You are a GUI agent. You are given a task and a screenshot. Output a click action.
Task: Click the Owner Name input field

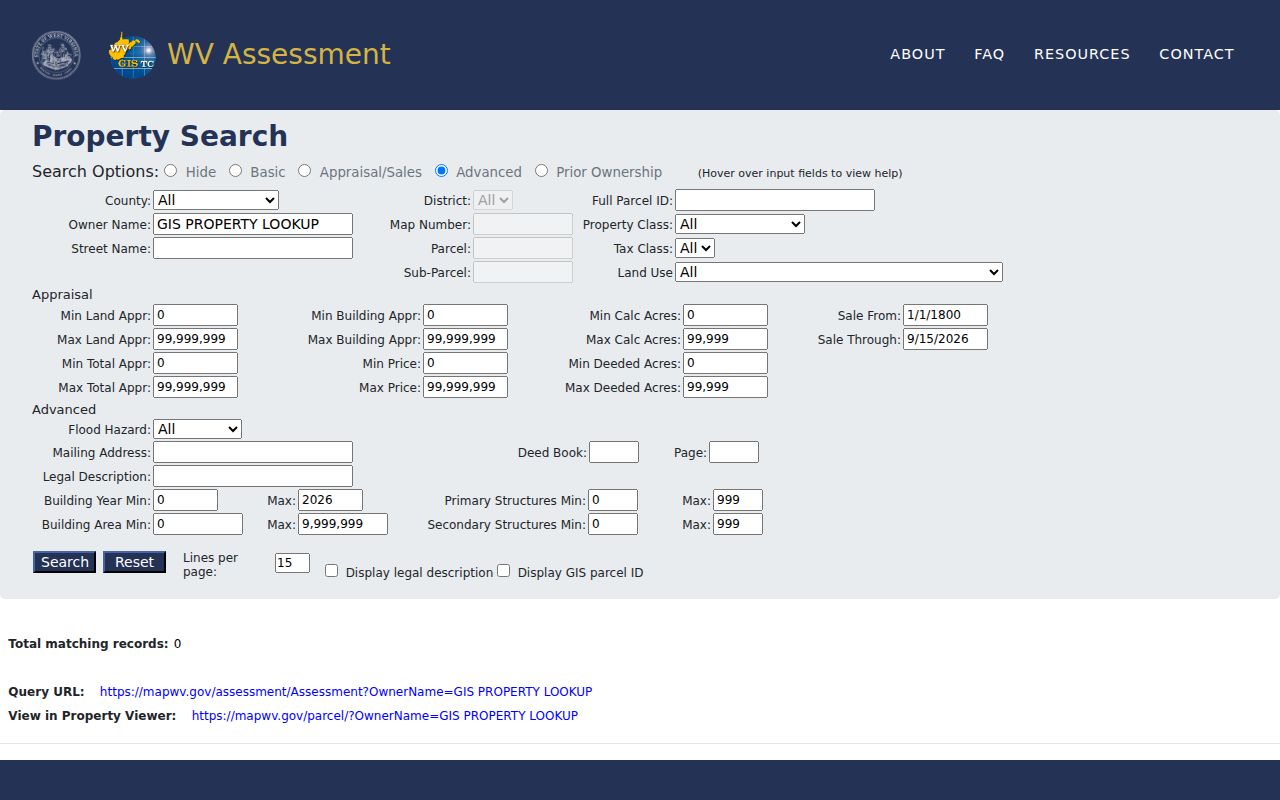click(253, 224)
